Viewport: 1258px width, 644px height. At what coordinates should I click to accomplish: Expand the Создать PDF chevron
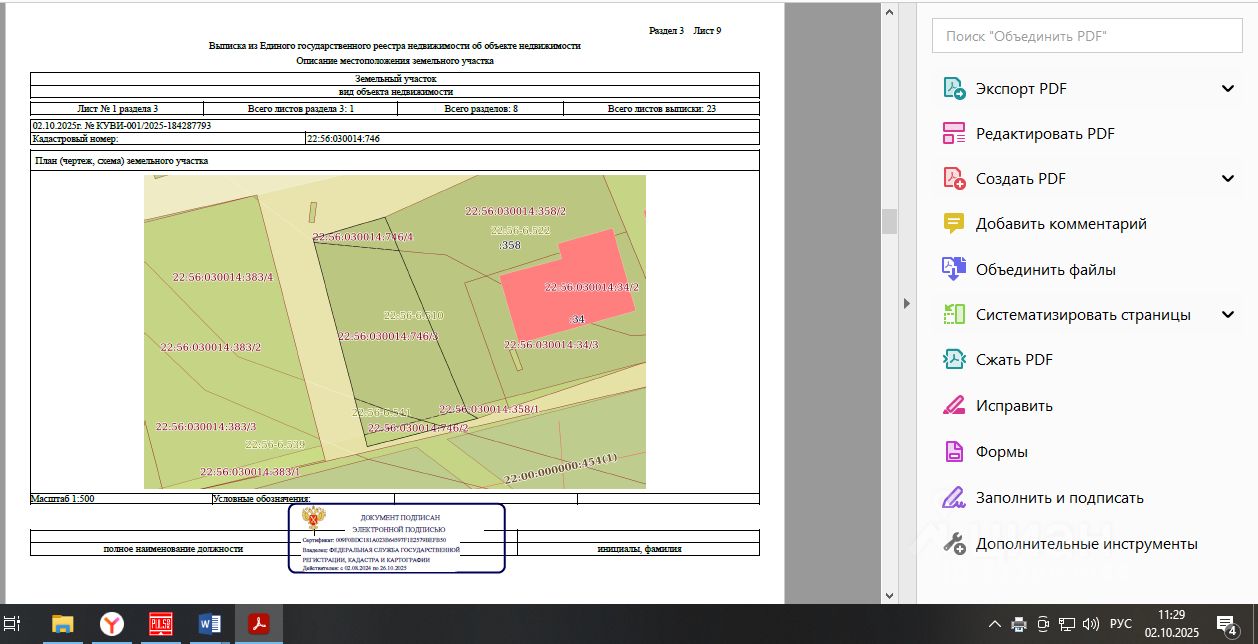pyautogui.click(x=1228, y=179)
